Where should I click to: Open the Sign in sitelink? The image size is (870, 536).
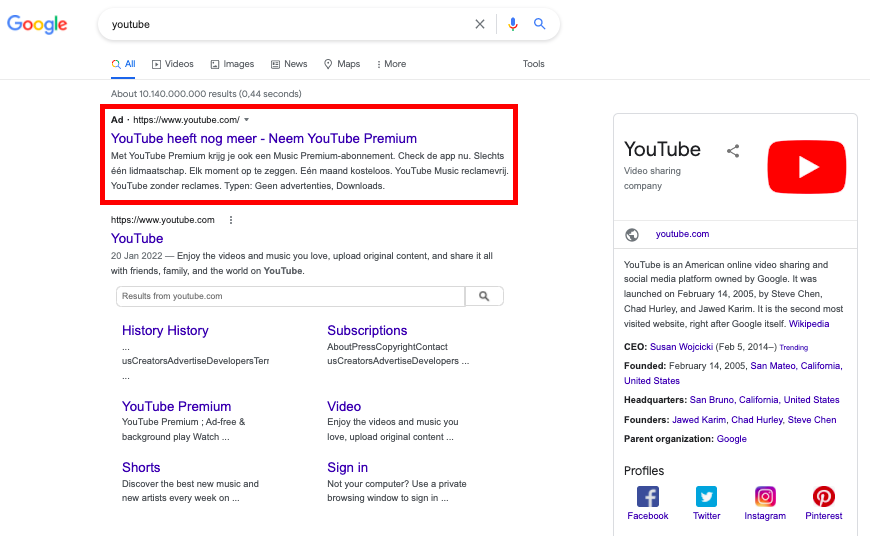coord(347,468)
